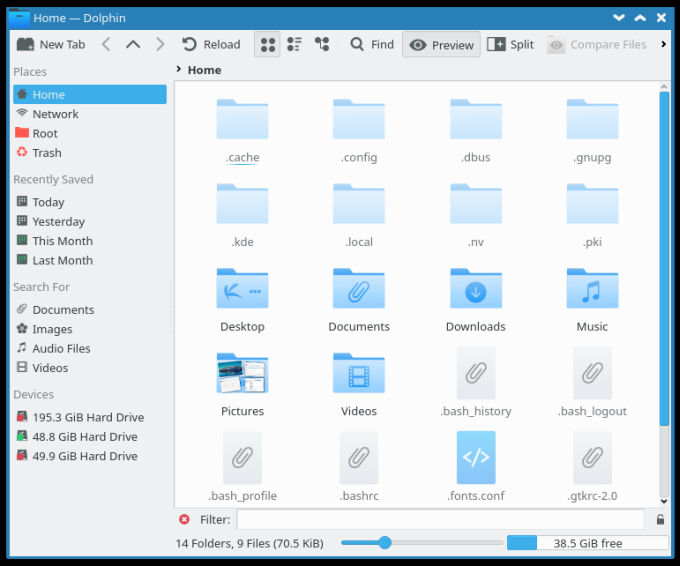
Task: Click the Reload button
Action: (211, 44)
